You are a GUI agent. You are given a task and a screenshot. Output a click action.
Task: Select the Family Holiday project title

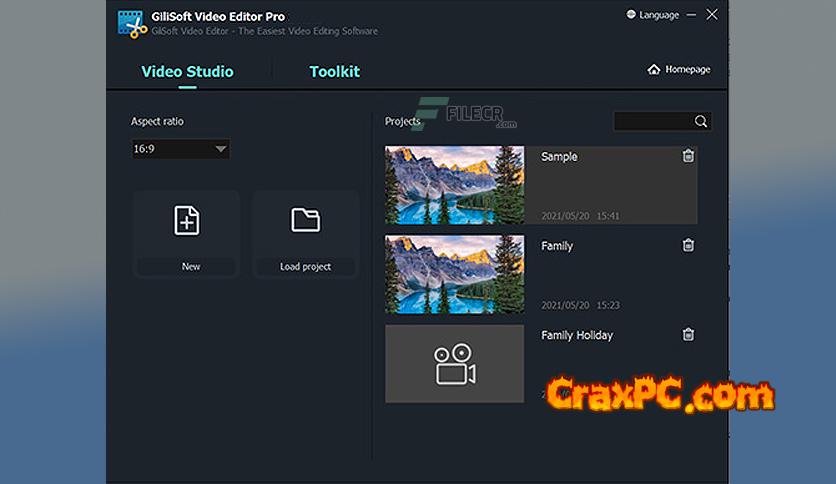pyautogui.click(x=577, y=335)
